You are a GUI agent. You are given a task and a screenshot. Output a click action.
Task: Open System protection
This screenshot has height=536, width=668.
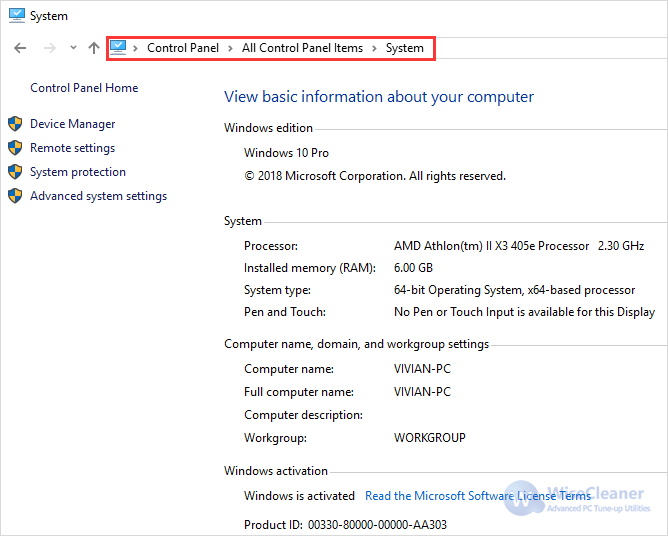78,172
